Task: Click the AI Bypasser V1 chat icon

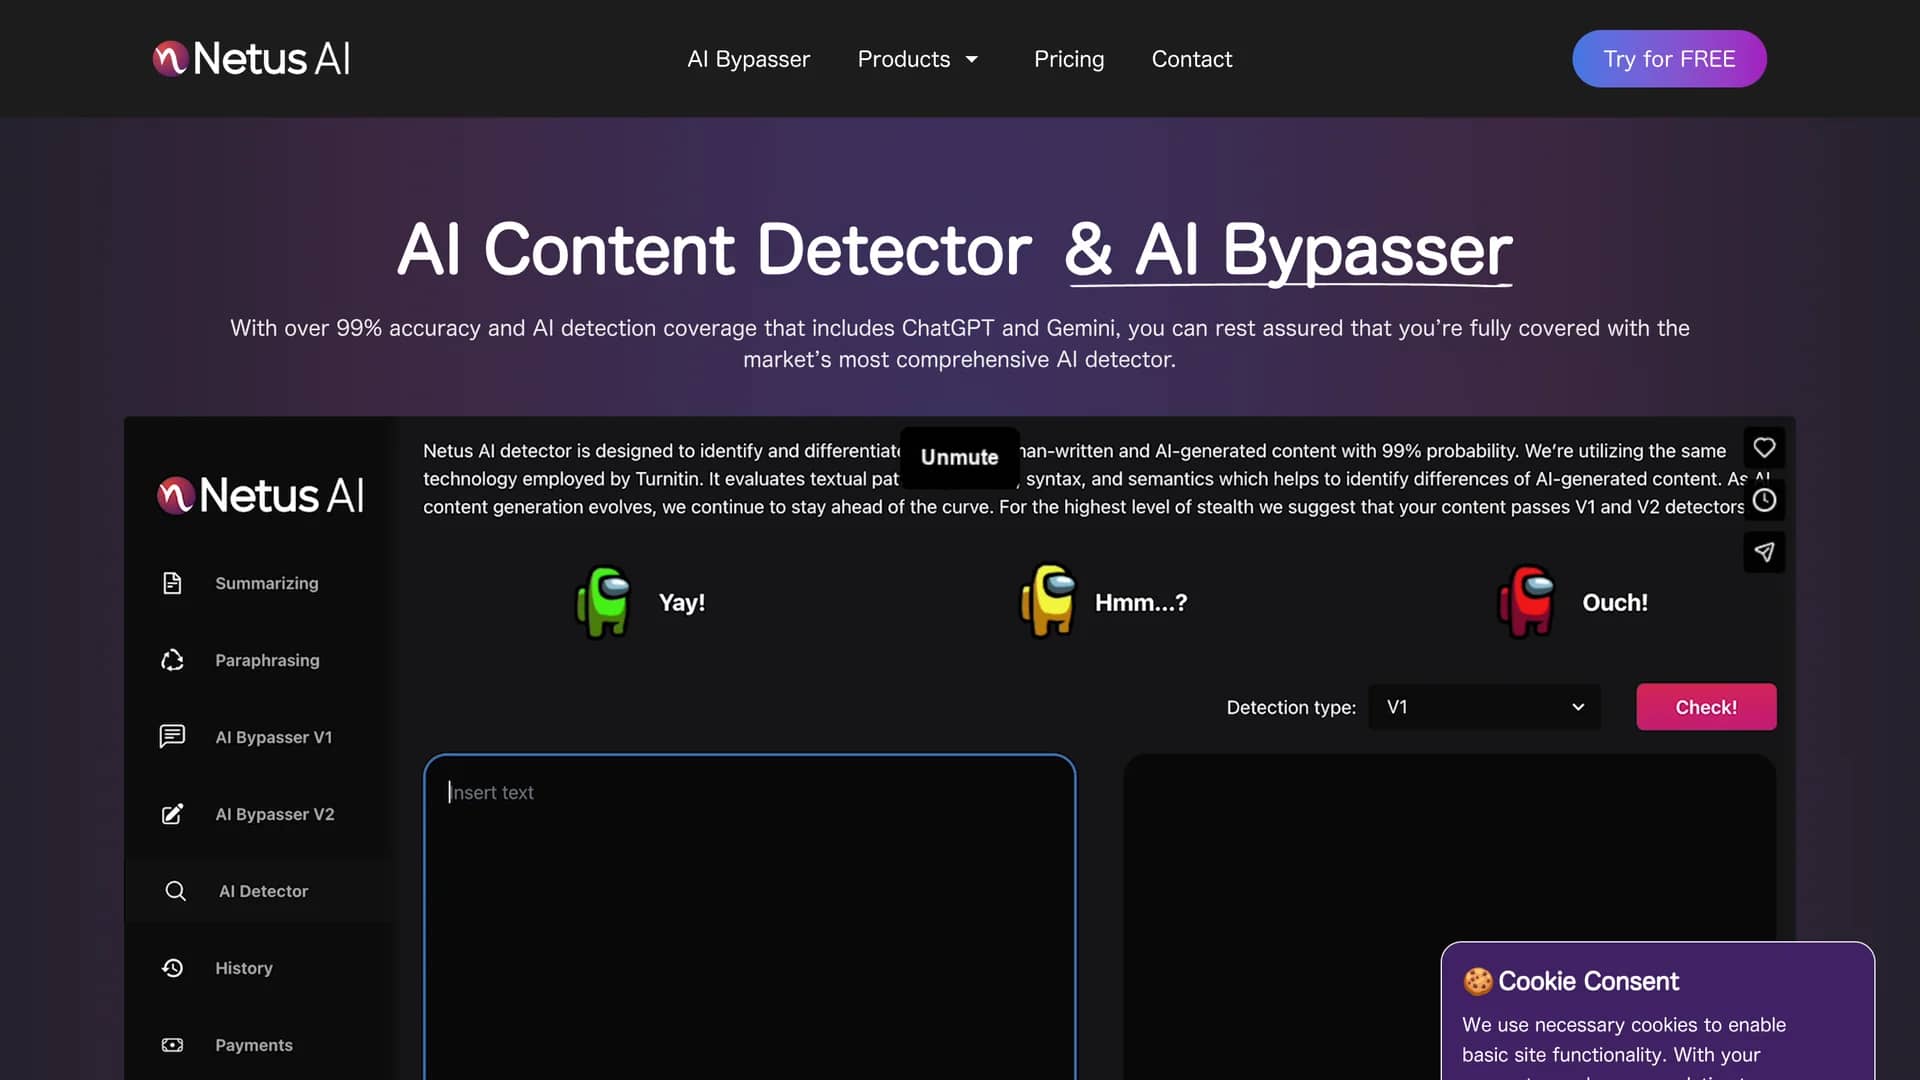Action: point(172,737)
